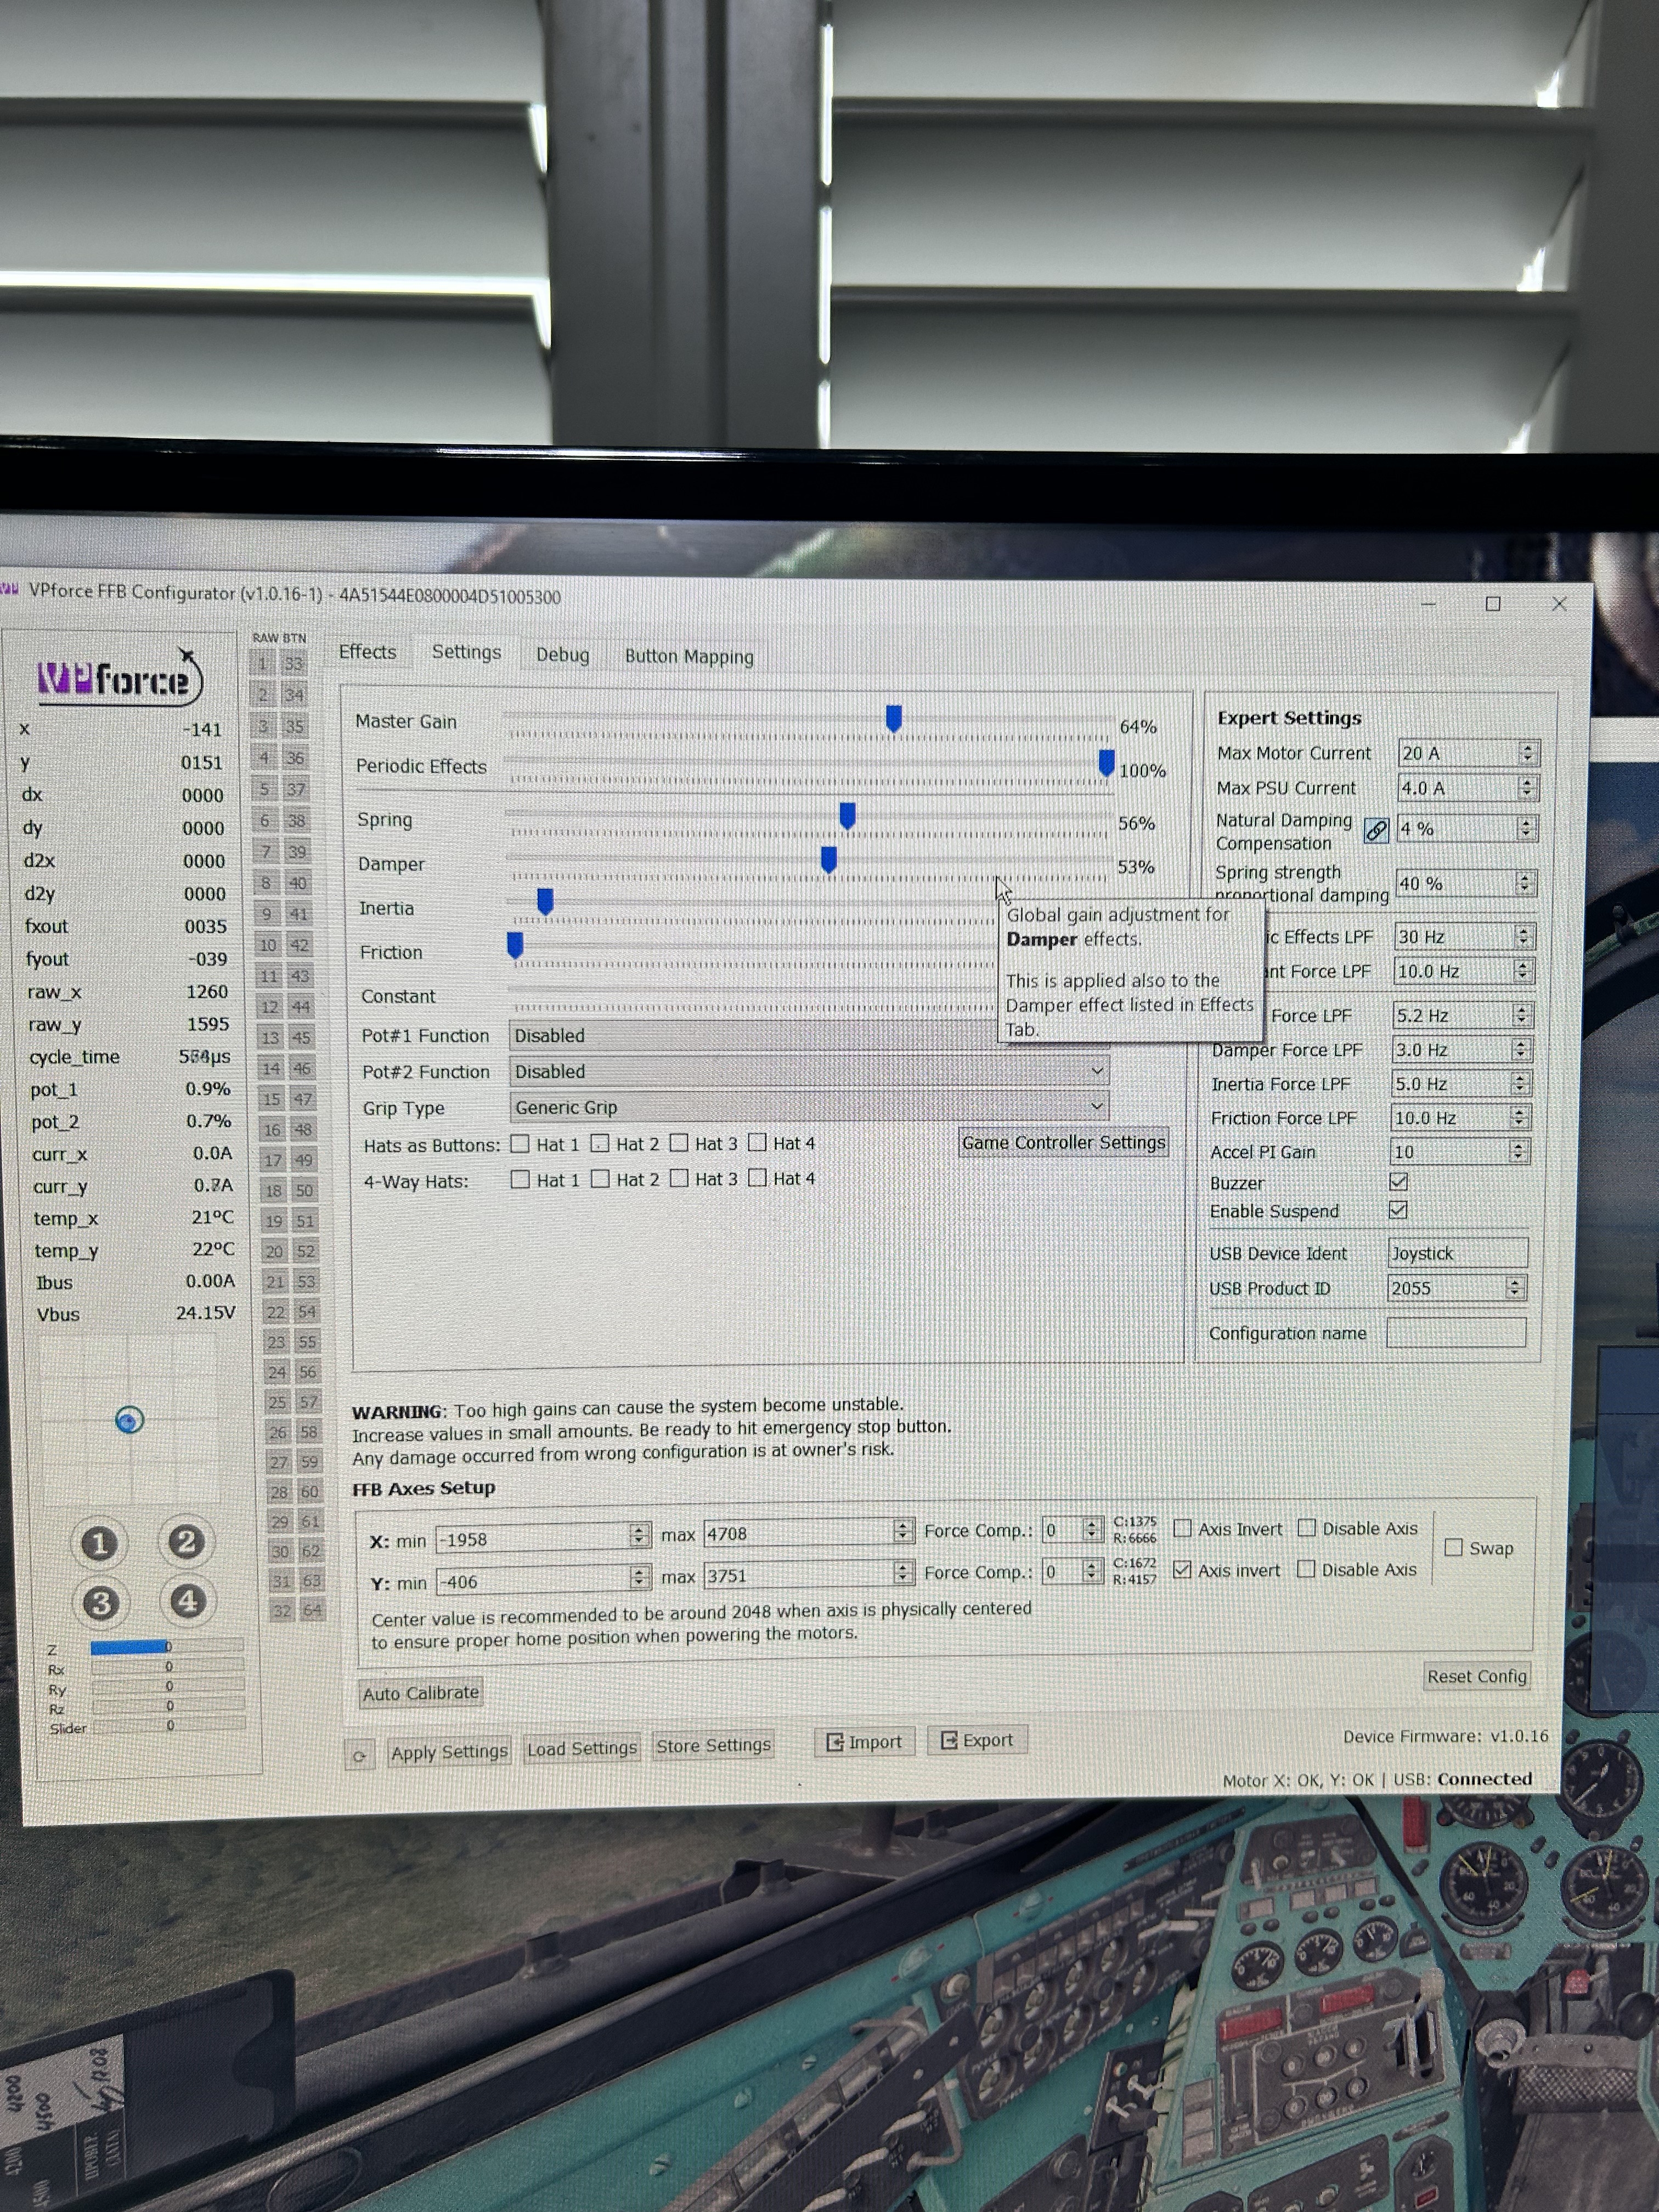Viewport: 1659px width, 2212px height.
Task: Switch to the Effects tab
Action: pos(367,652)
